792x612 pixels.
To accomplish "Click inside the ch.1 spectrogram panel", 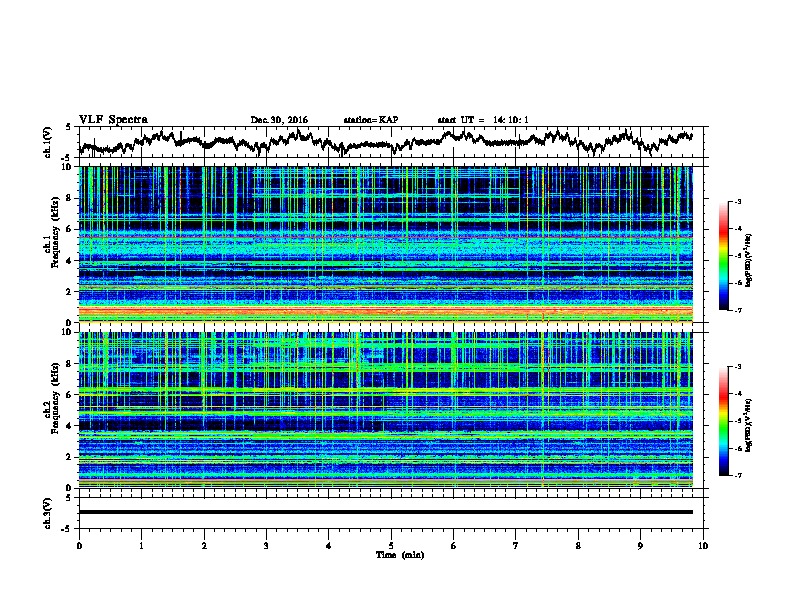I will (x=385, y=244).
